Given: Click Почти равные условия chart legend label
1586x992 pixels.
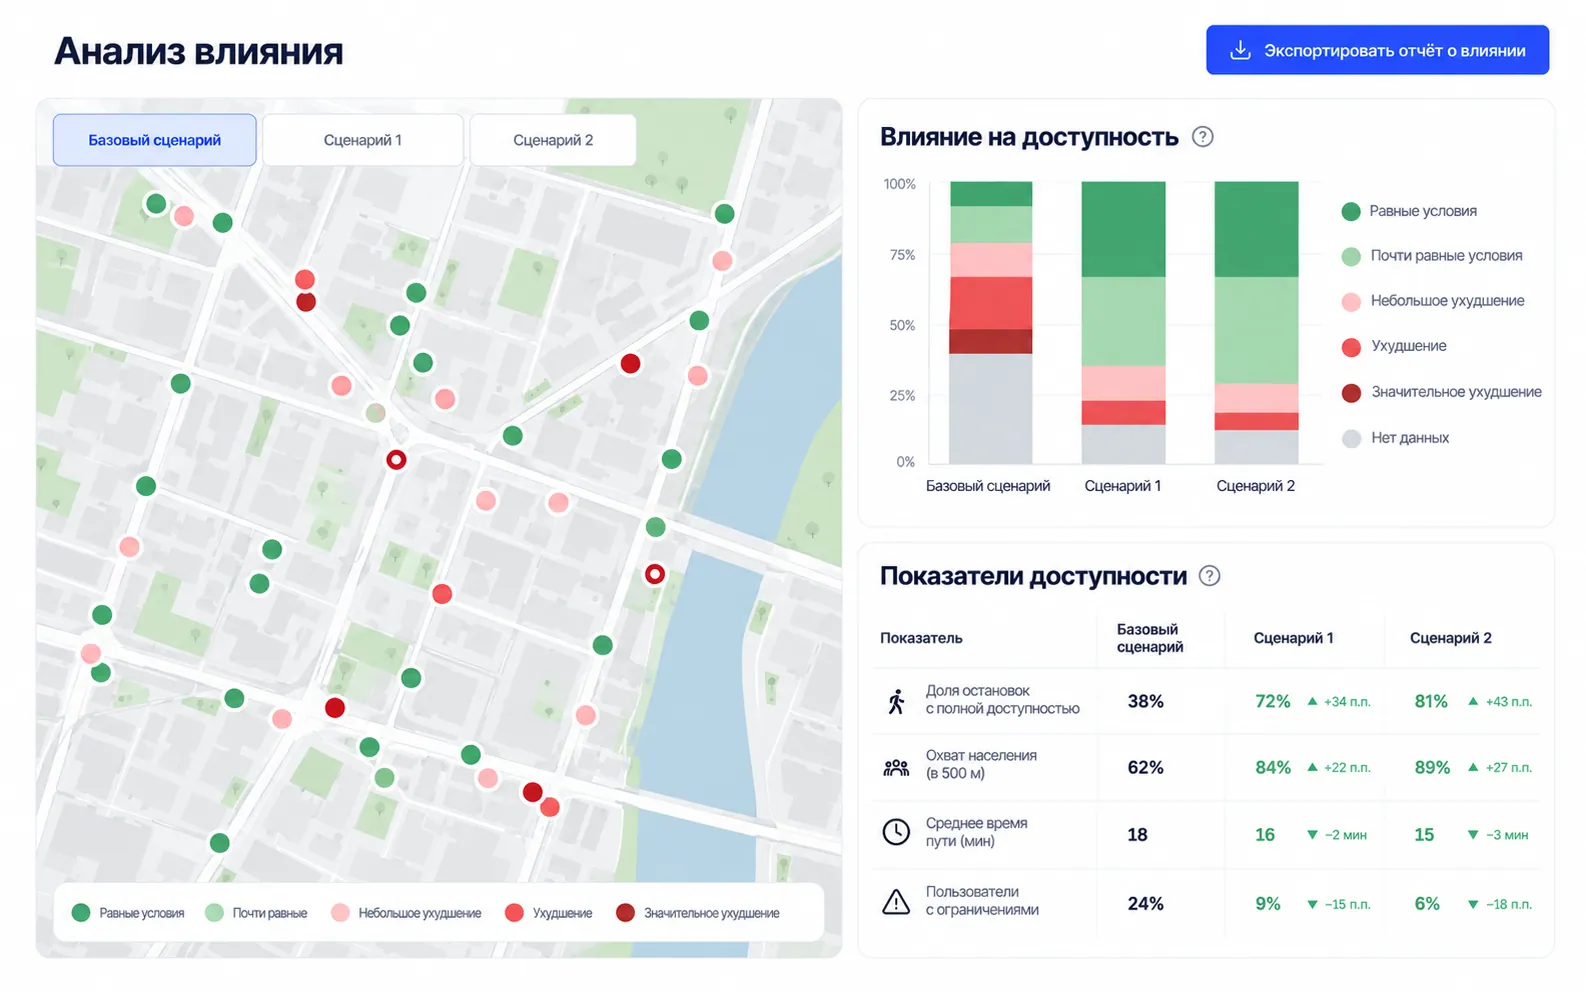Looking at the screenshot, I should click(1446, 256).
